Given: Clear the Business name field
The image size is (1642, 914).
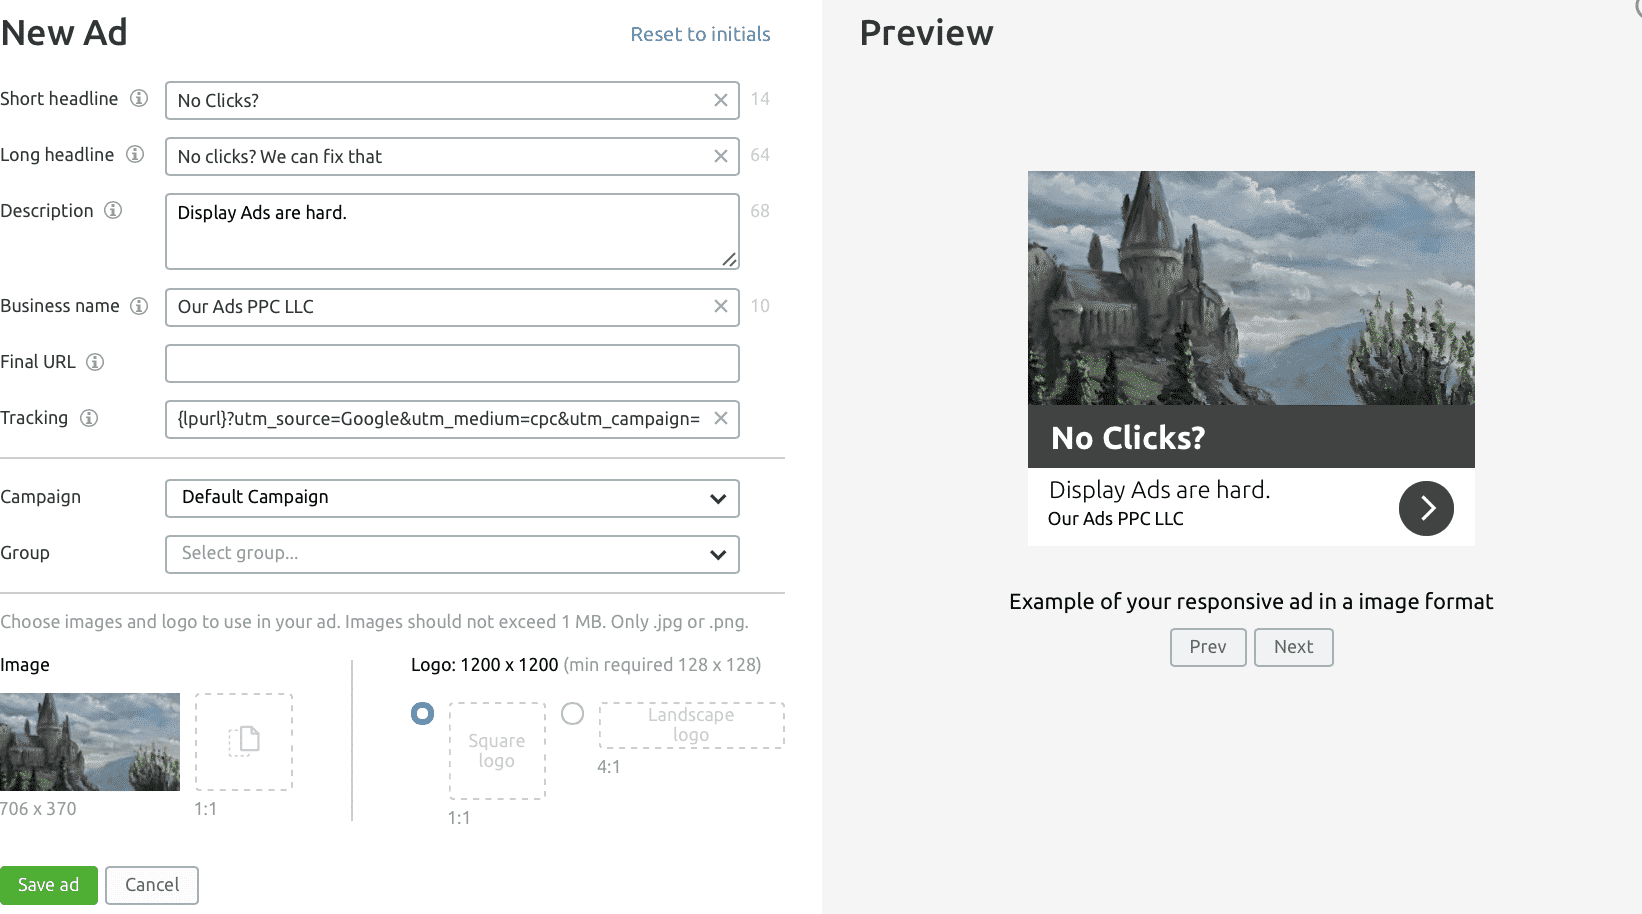Looking at the screenshot, I should 720,306.
